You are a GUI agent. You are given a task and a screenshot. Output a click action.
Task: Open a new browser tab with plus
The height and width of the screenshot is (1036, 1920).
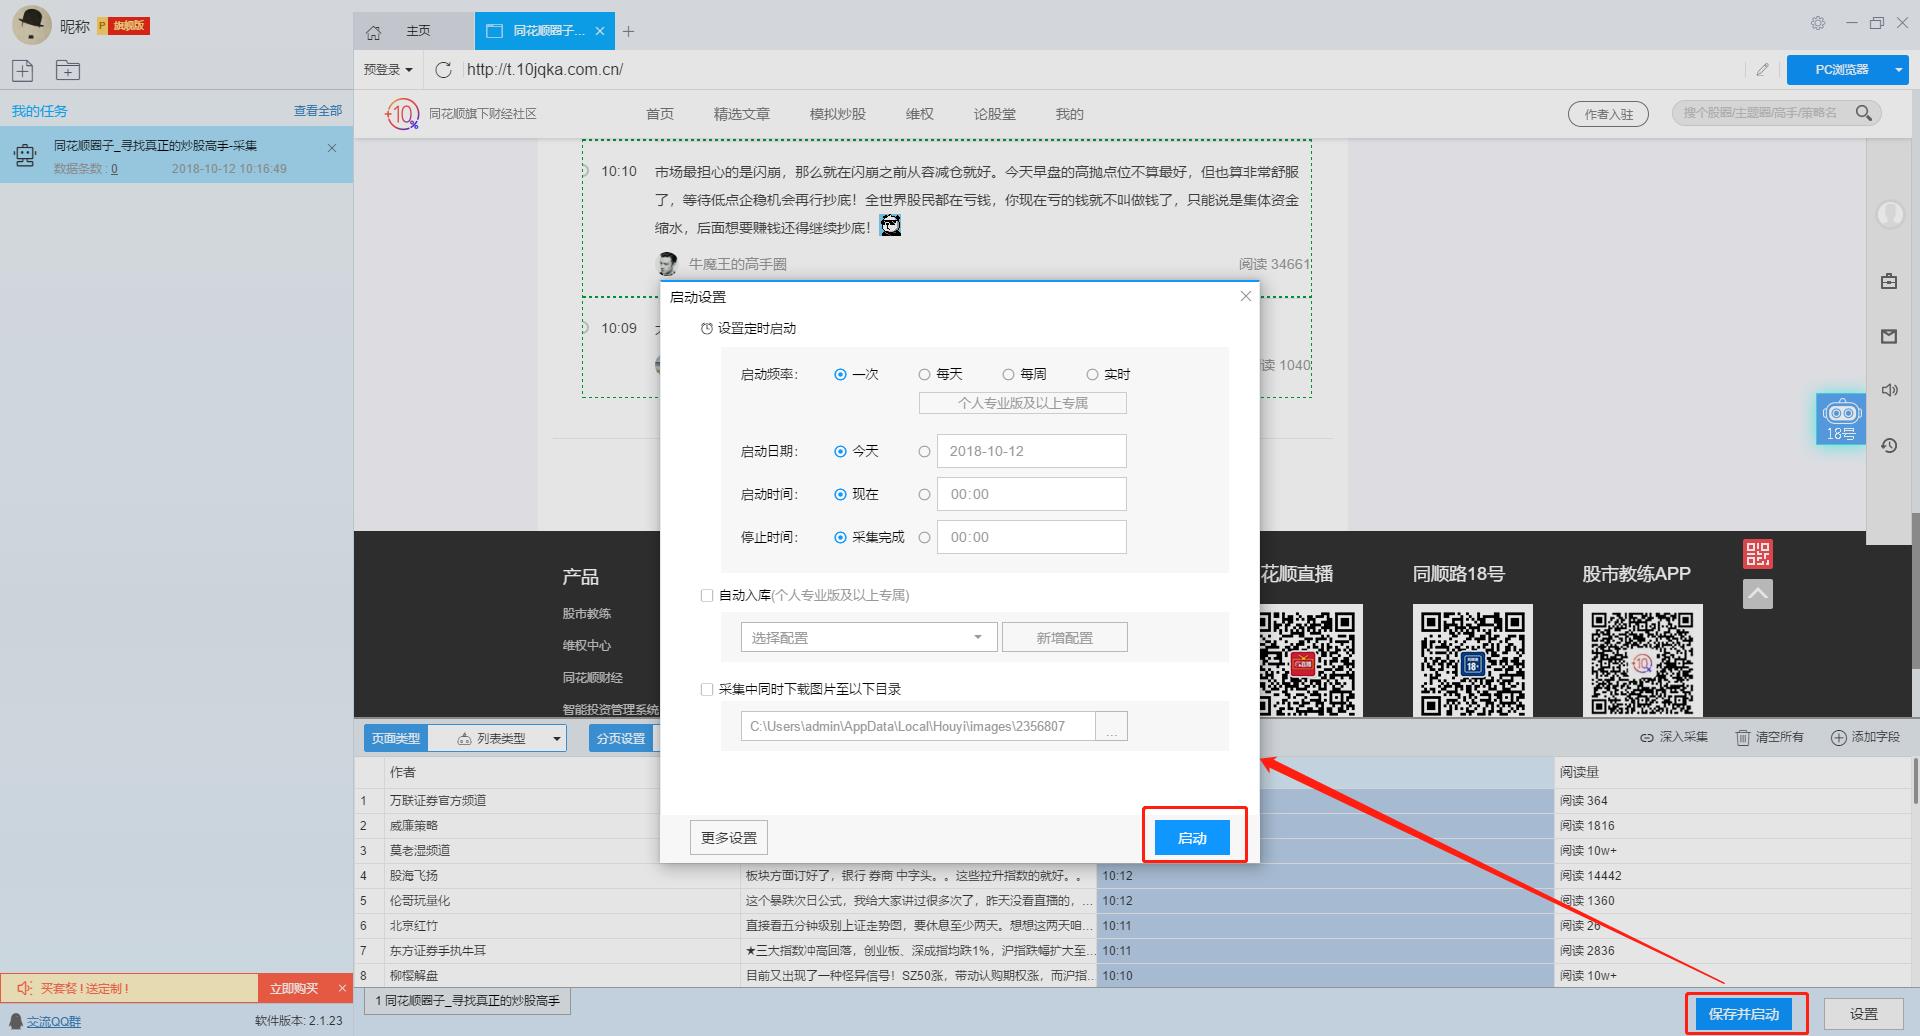628,31
